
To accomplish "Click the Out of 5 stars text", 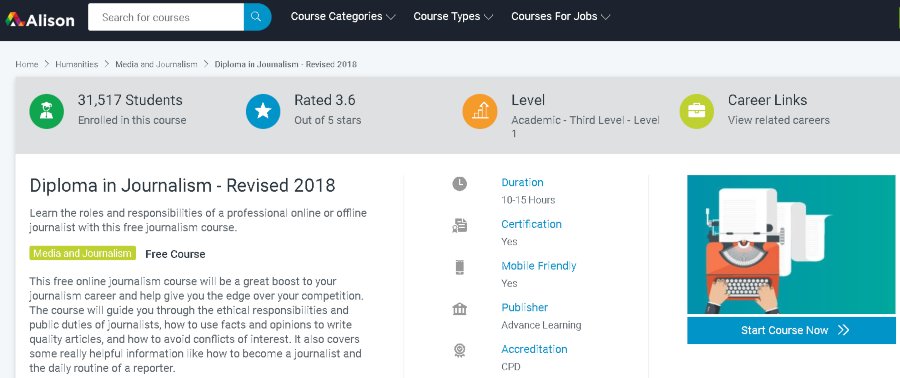I will [x=328, y=120].
